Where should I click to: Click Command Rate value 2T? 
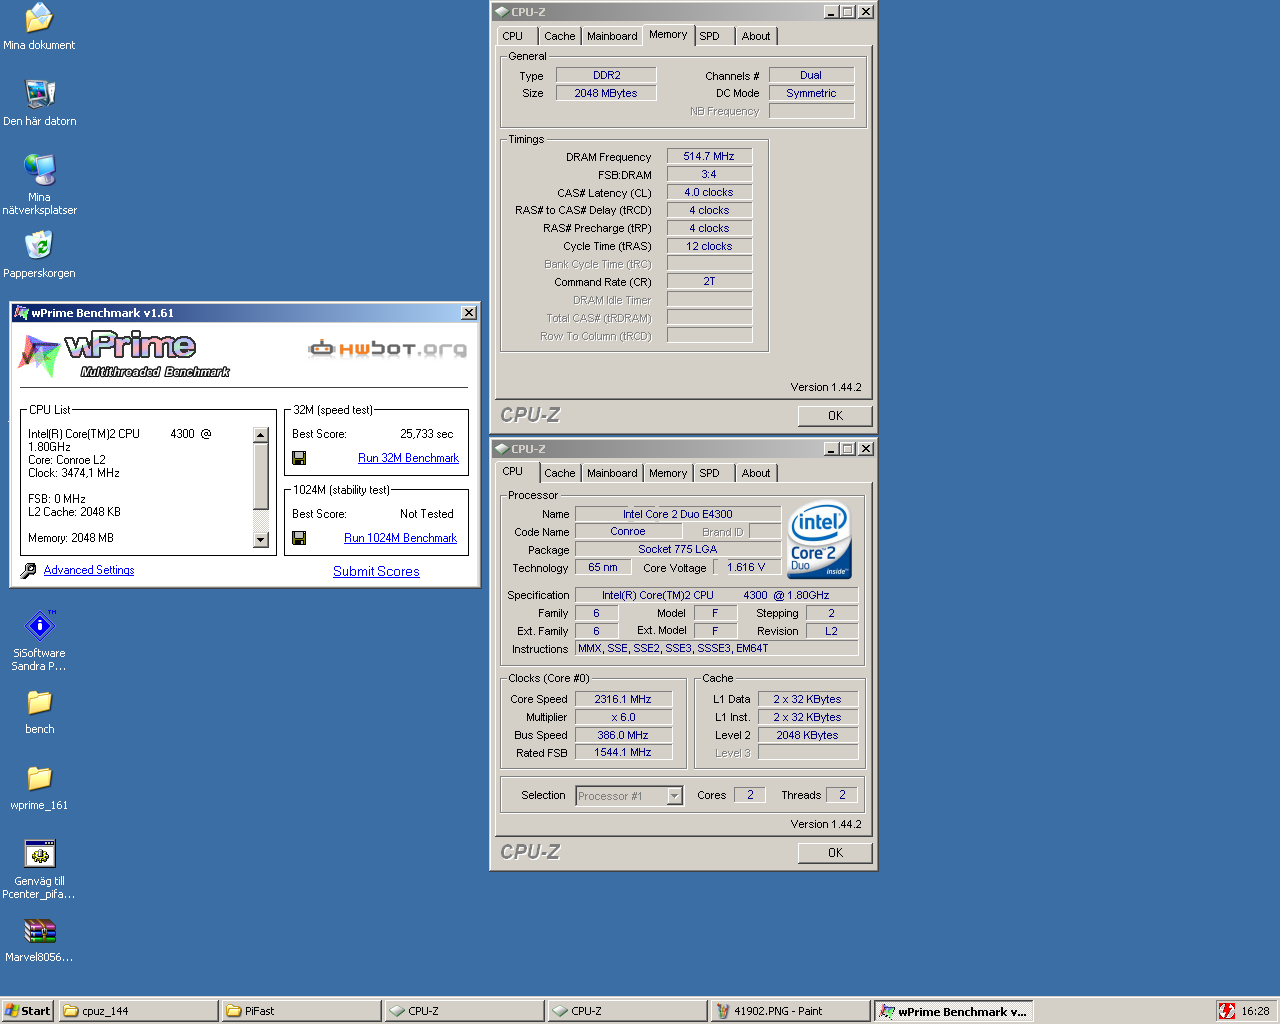click(x=709, y=282)
